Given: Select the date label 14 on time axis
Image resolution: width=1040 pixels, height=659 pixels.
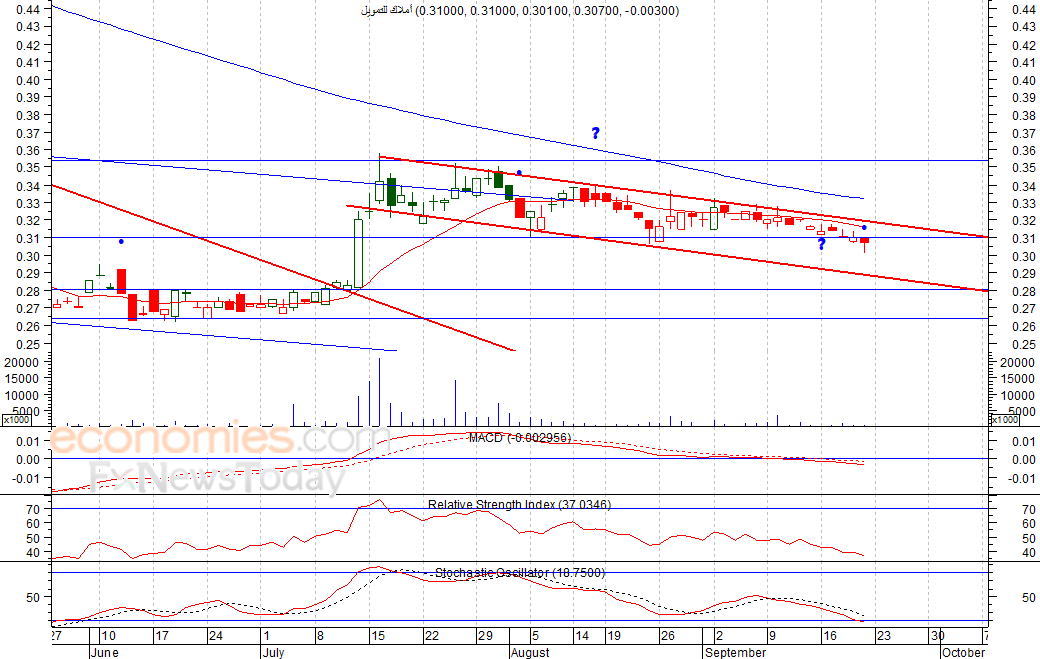Looking at the screenshot, I should [x=582, y=636].
